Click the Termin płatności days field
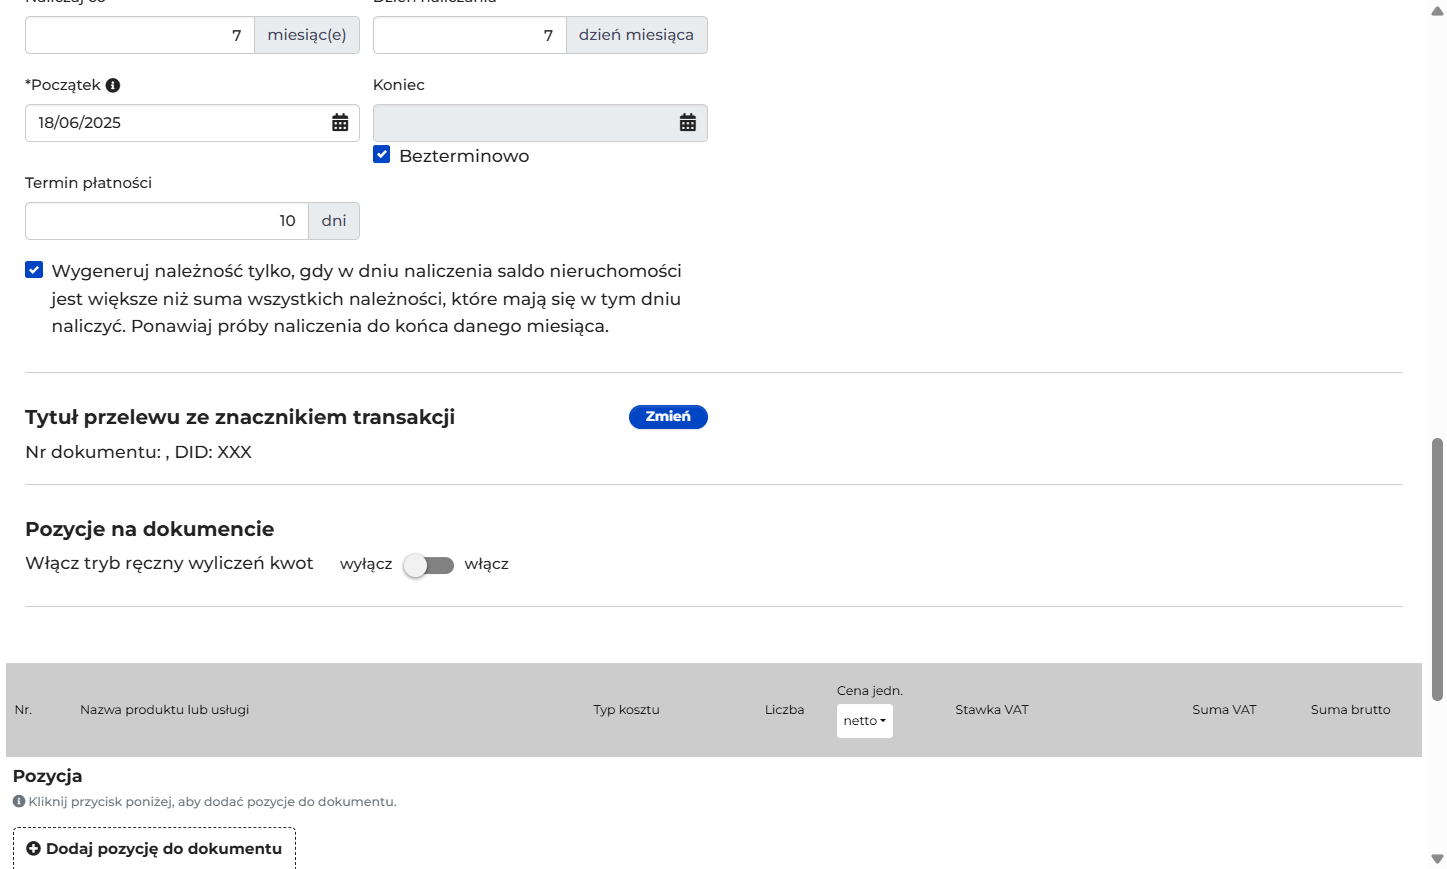Viewport: 1447px width, 869px height. (x=167, y=221)
